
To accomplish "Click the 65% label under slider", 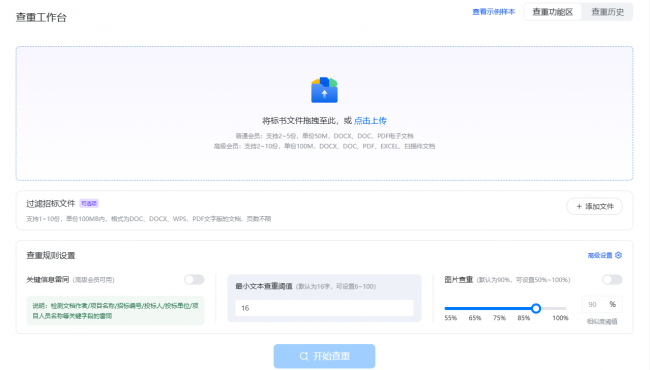I will pyautogui.click(x=475, y=318).
